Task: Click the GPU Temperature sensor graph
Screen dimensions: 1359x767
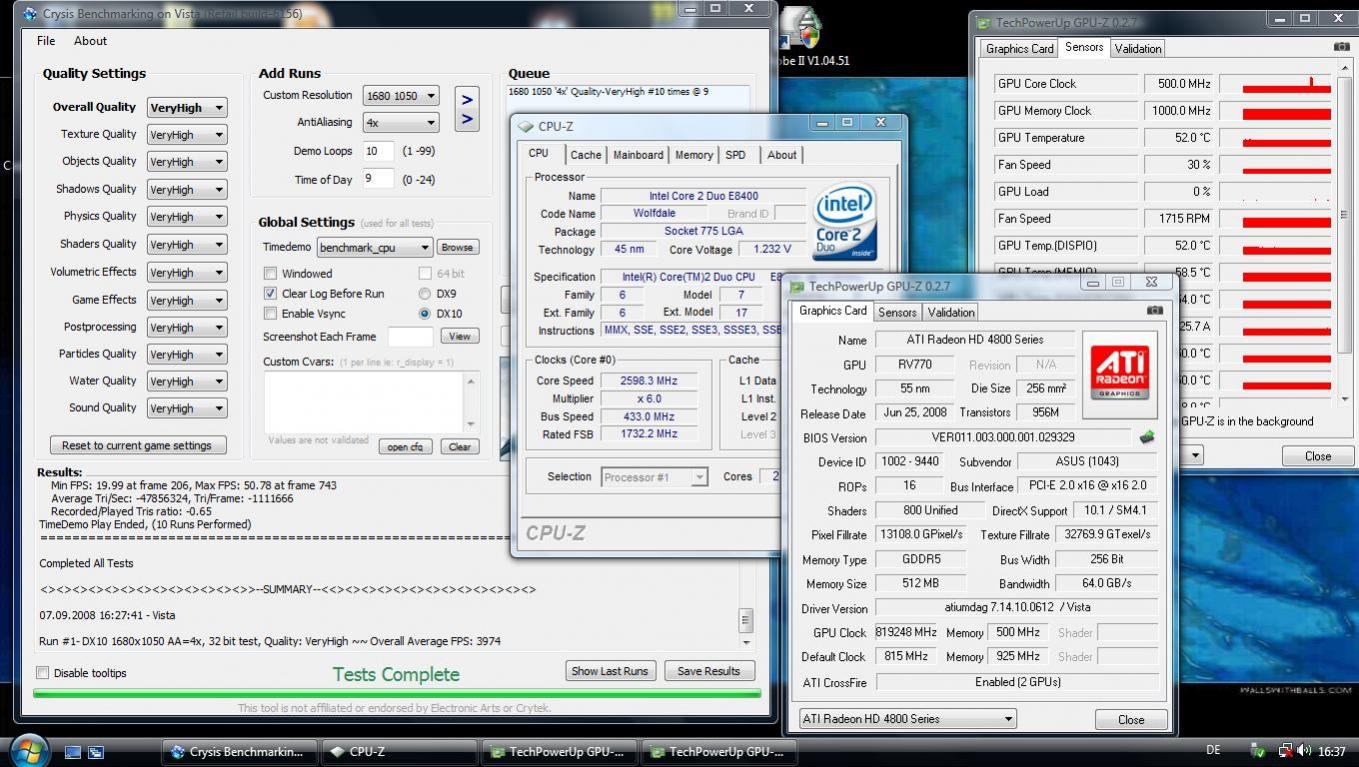Action: pos(1275,138)
